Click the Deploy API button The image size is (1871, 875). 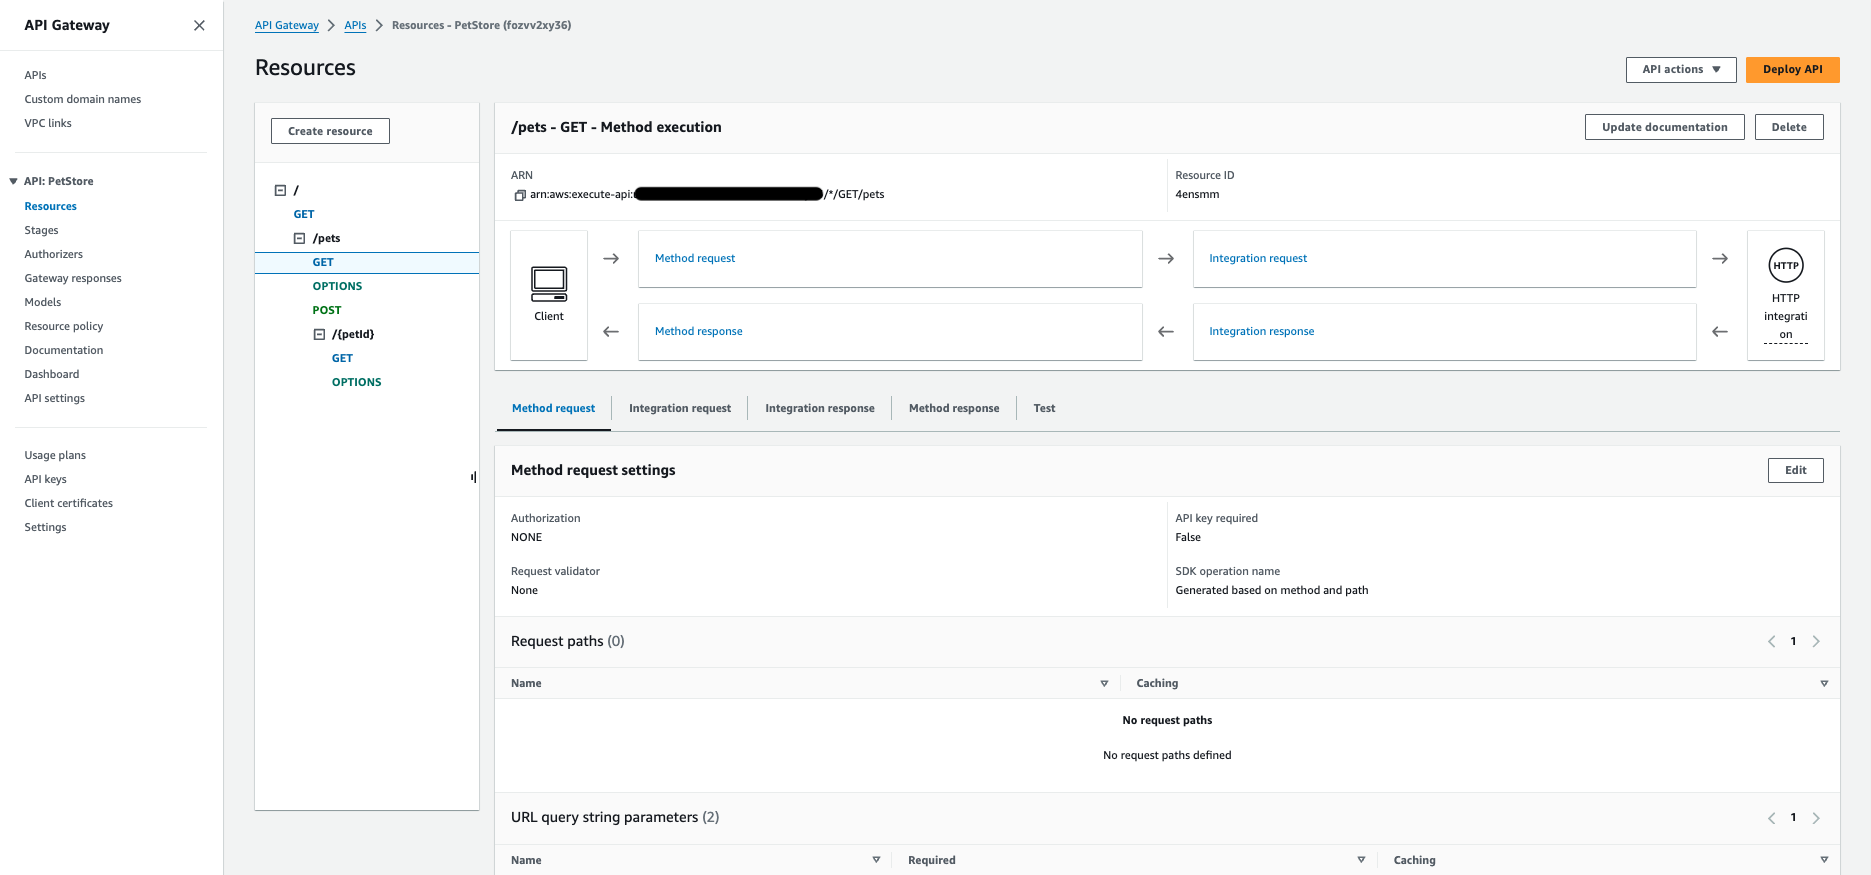coord(1792,70)
